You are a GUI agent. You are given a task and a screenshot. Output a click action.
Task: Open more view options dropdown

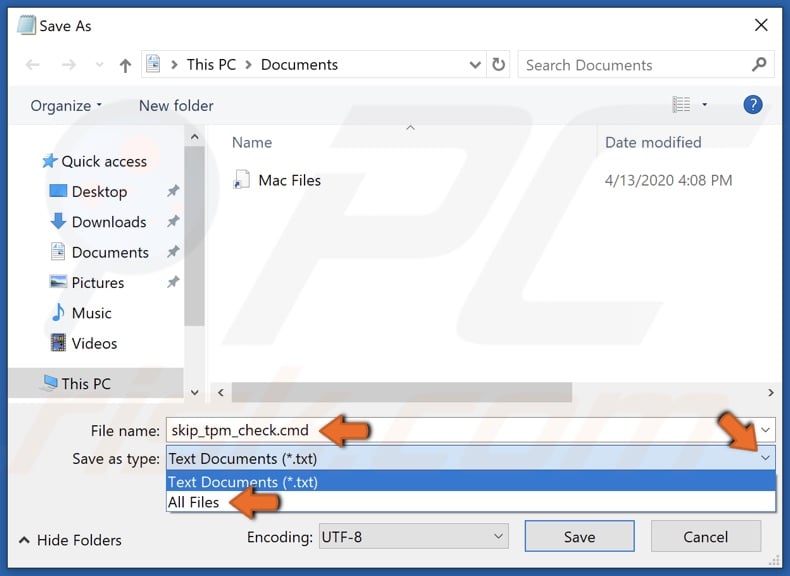point(704,105)
